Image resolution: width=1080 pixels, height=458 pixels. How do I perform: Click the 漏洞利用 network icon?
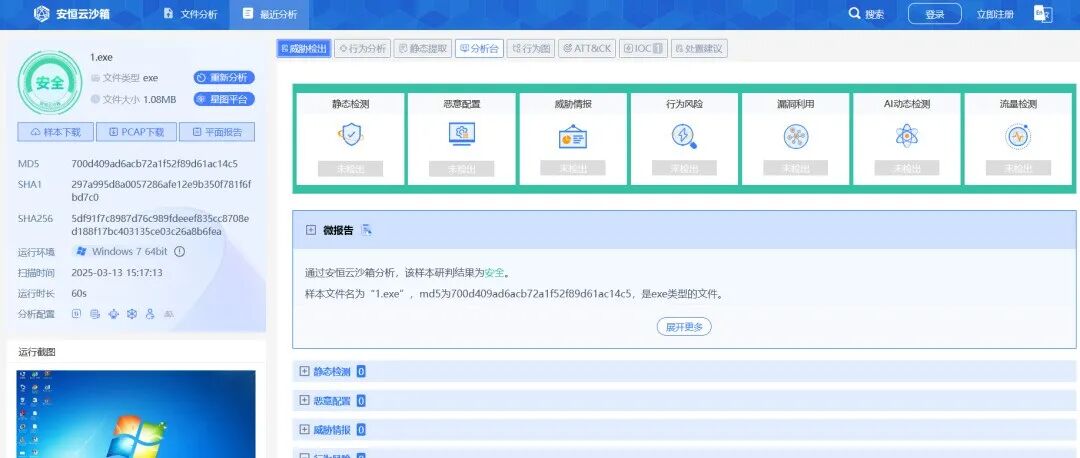pos(796,136)
